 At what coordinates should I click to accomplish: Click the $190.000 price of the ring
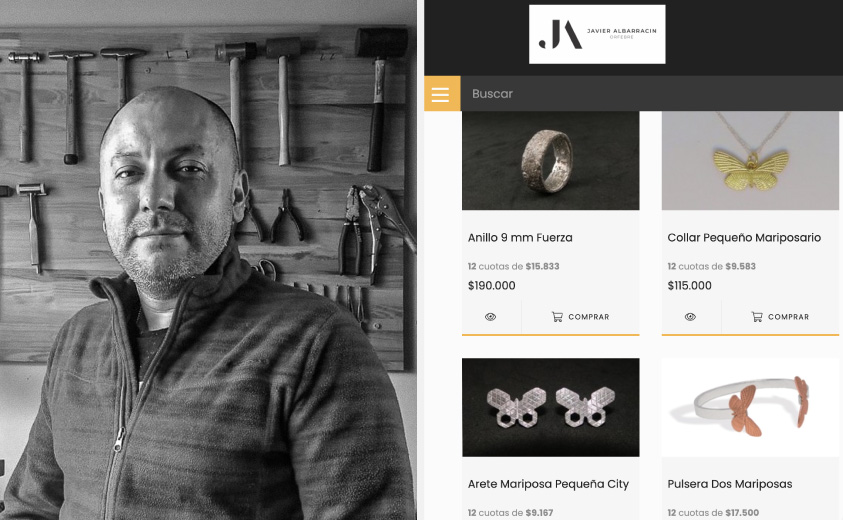[x=491, y=286]
